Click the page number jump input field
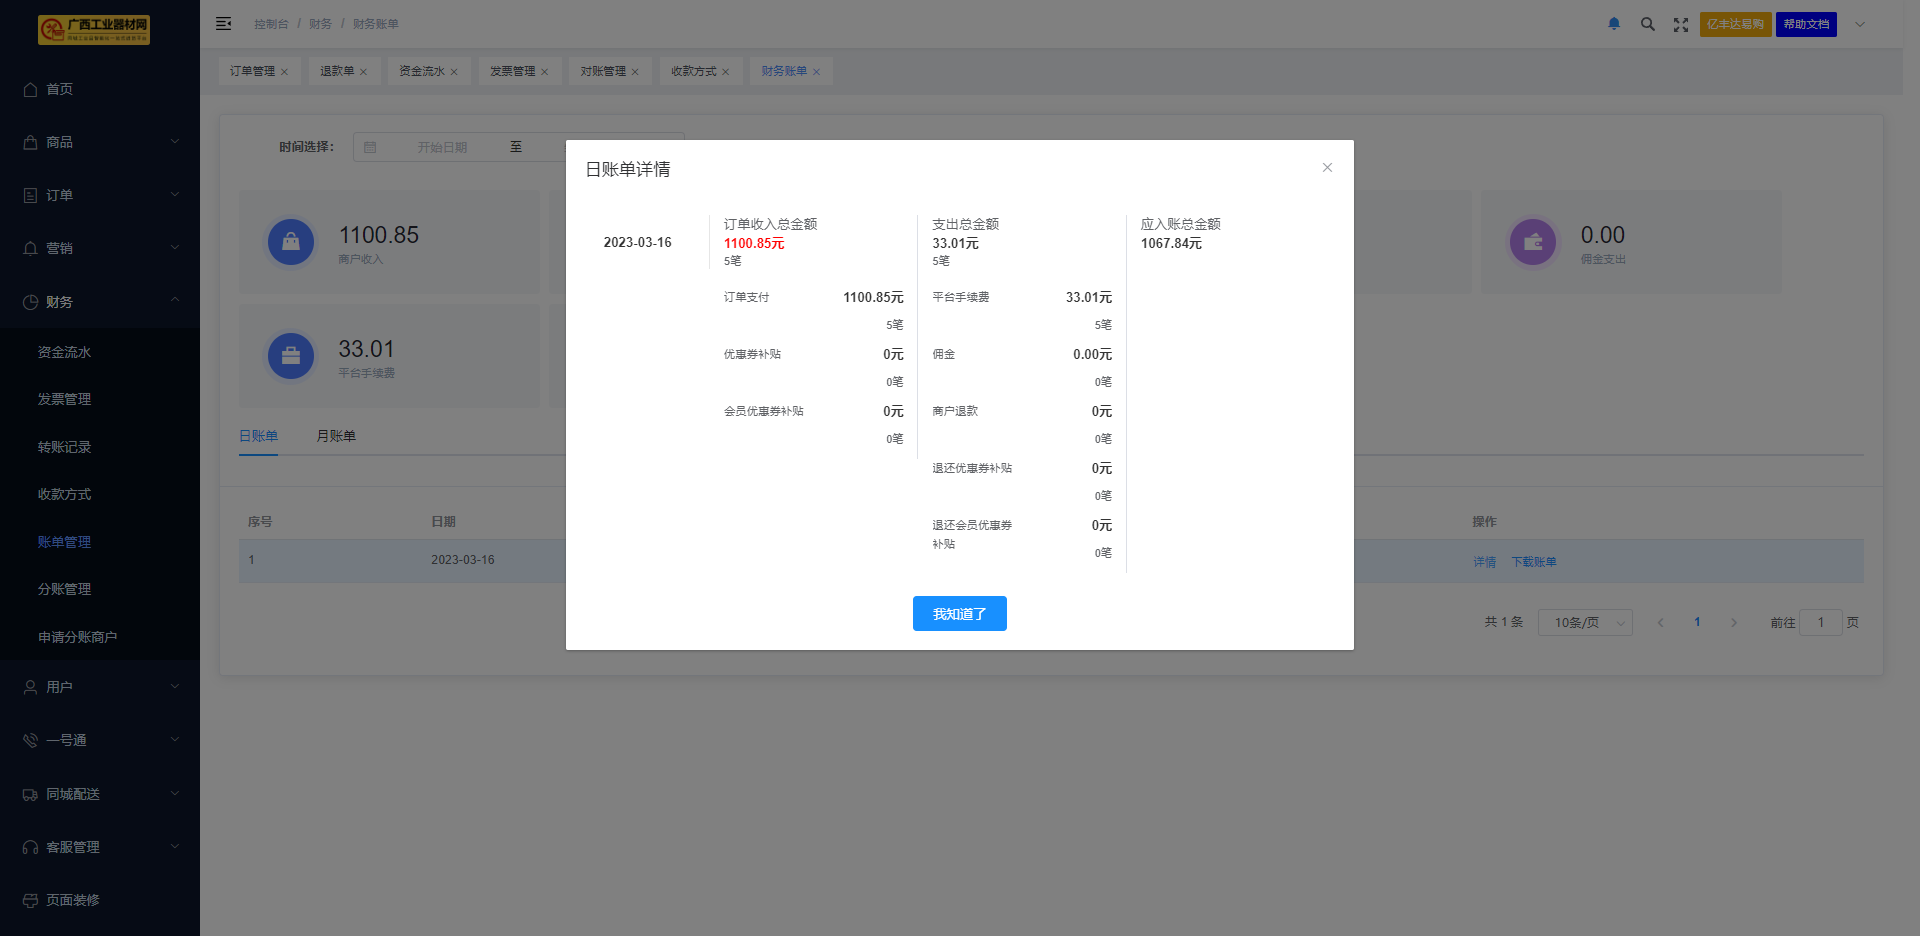The image size is (1920, 936). pos(1820,623)
